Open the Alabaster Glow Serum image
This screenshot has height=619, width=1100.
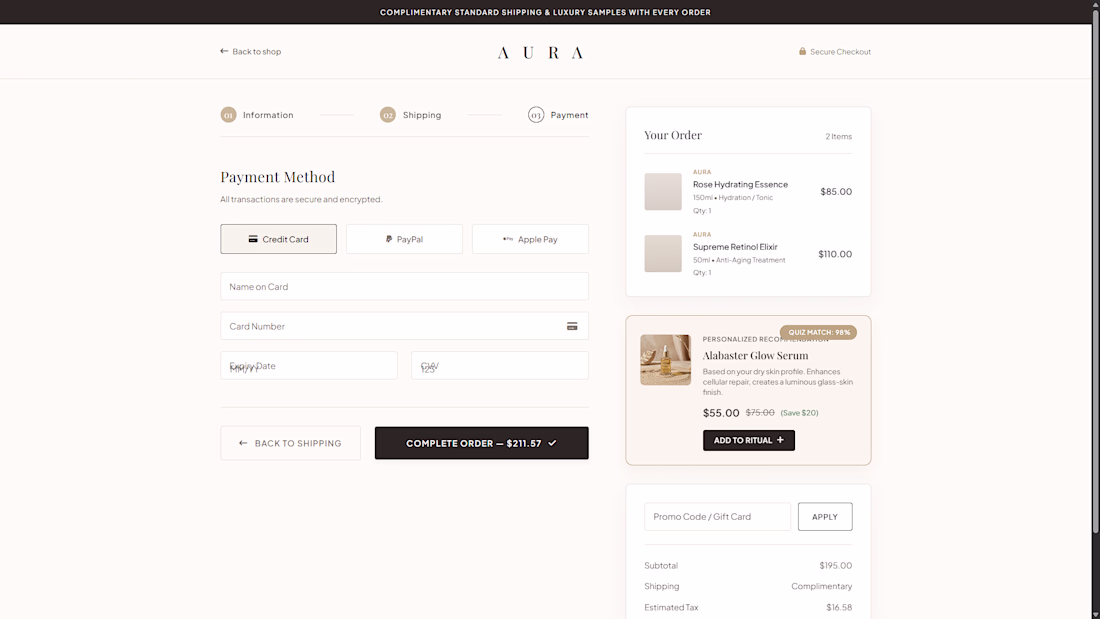click(x=665, y=360)
